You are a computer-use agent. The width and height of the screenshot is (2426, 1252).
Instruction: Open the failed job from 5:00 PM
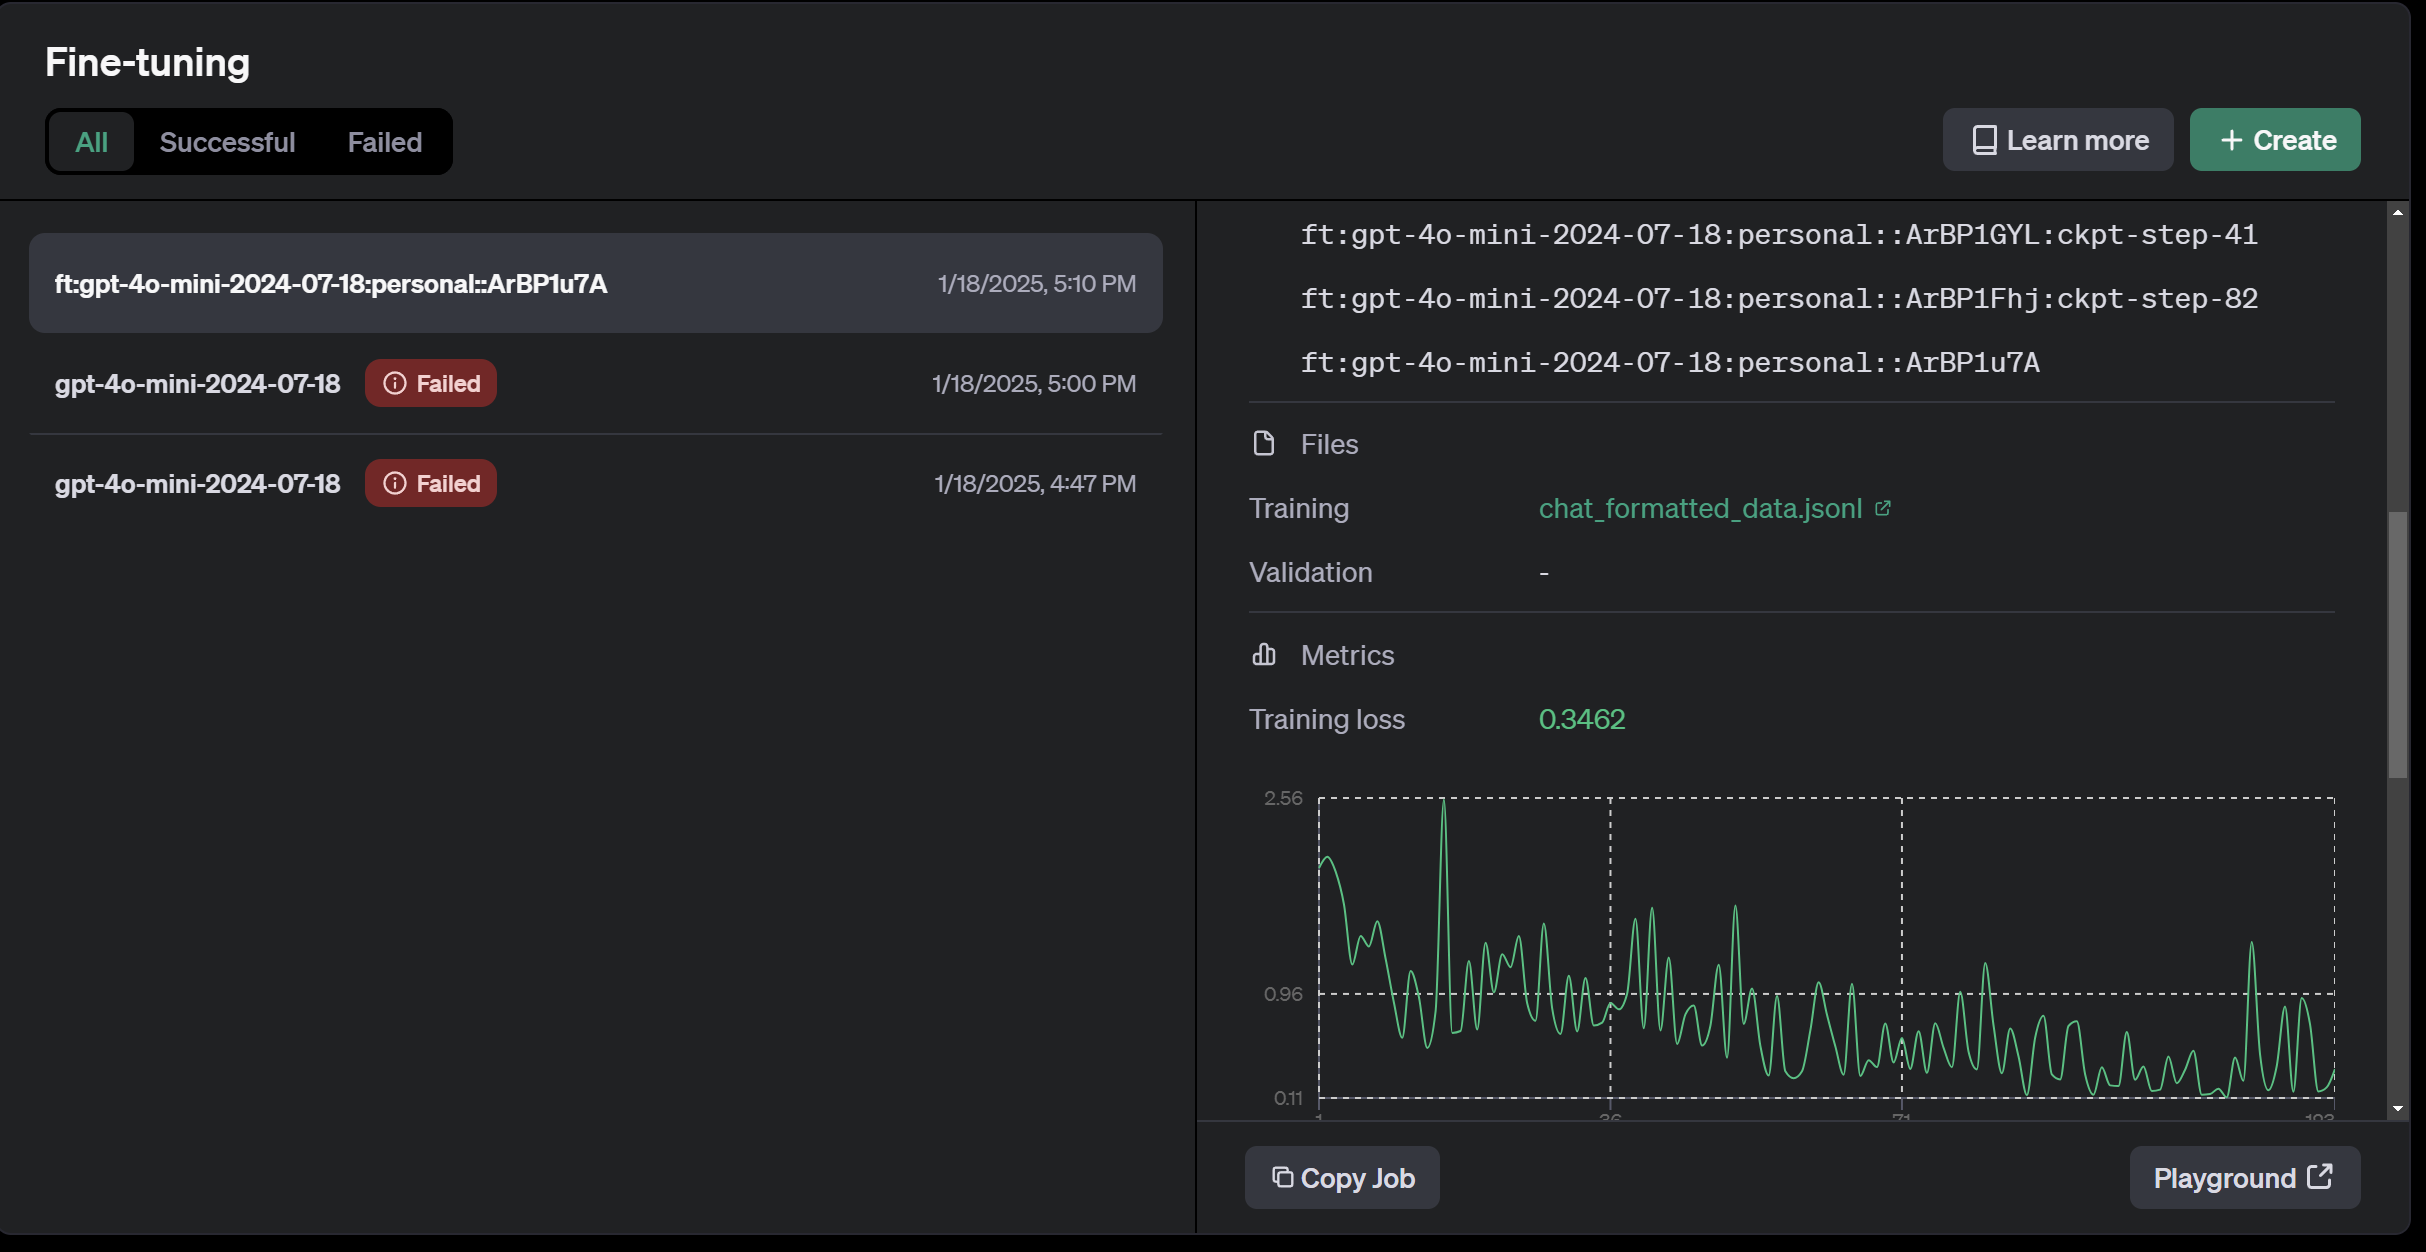[x=198, y=384]
